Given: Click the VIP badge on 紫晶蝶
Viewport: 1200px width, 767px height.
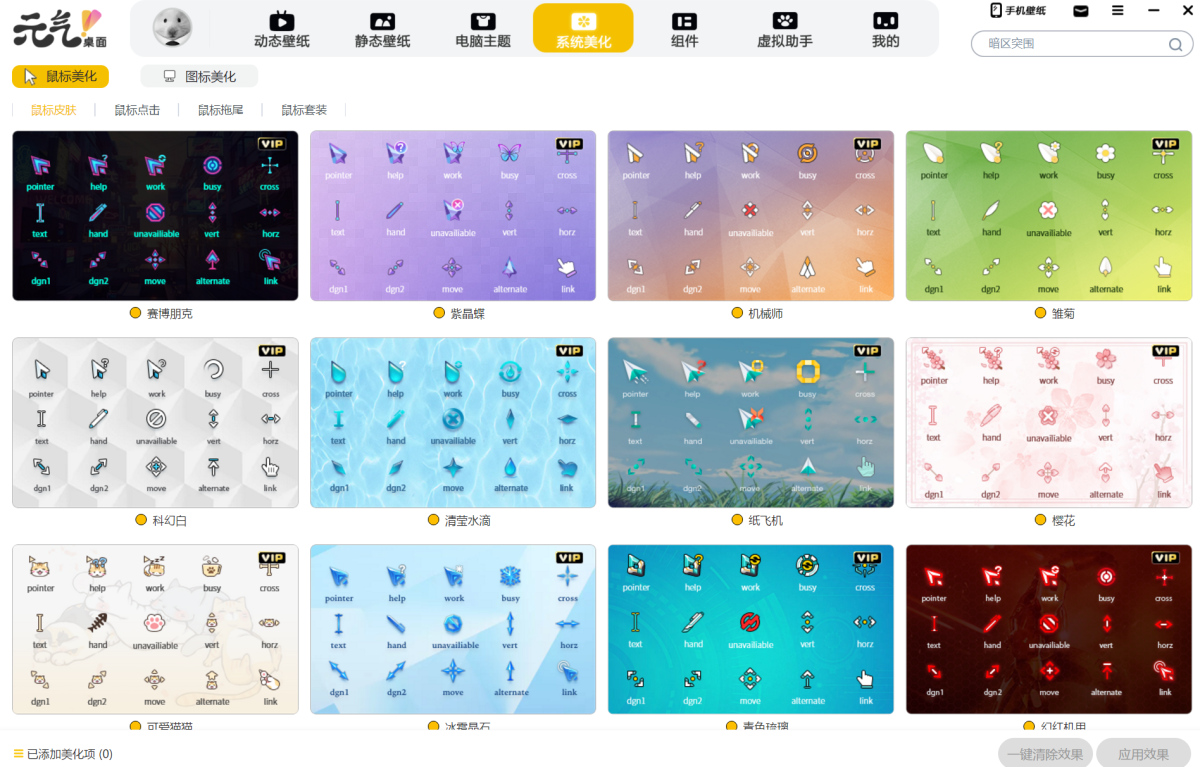Looking at the screenshot, I should click(x=569, y=144).
